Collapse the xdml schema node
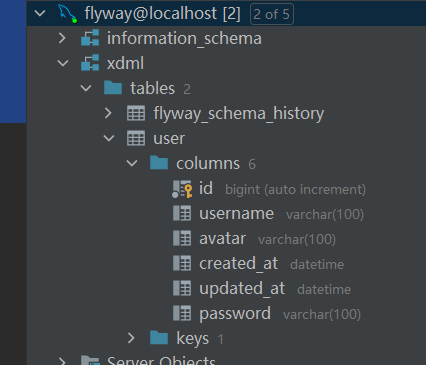The image size is (426, 365). pos(63,63)
